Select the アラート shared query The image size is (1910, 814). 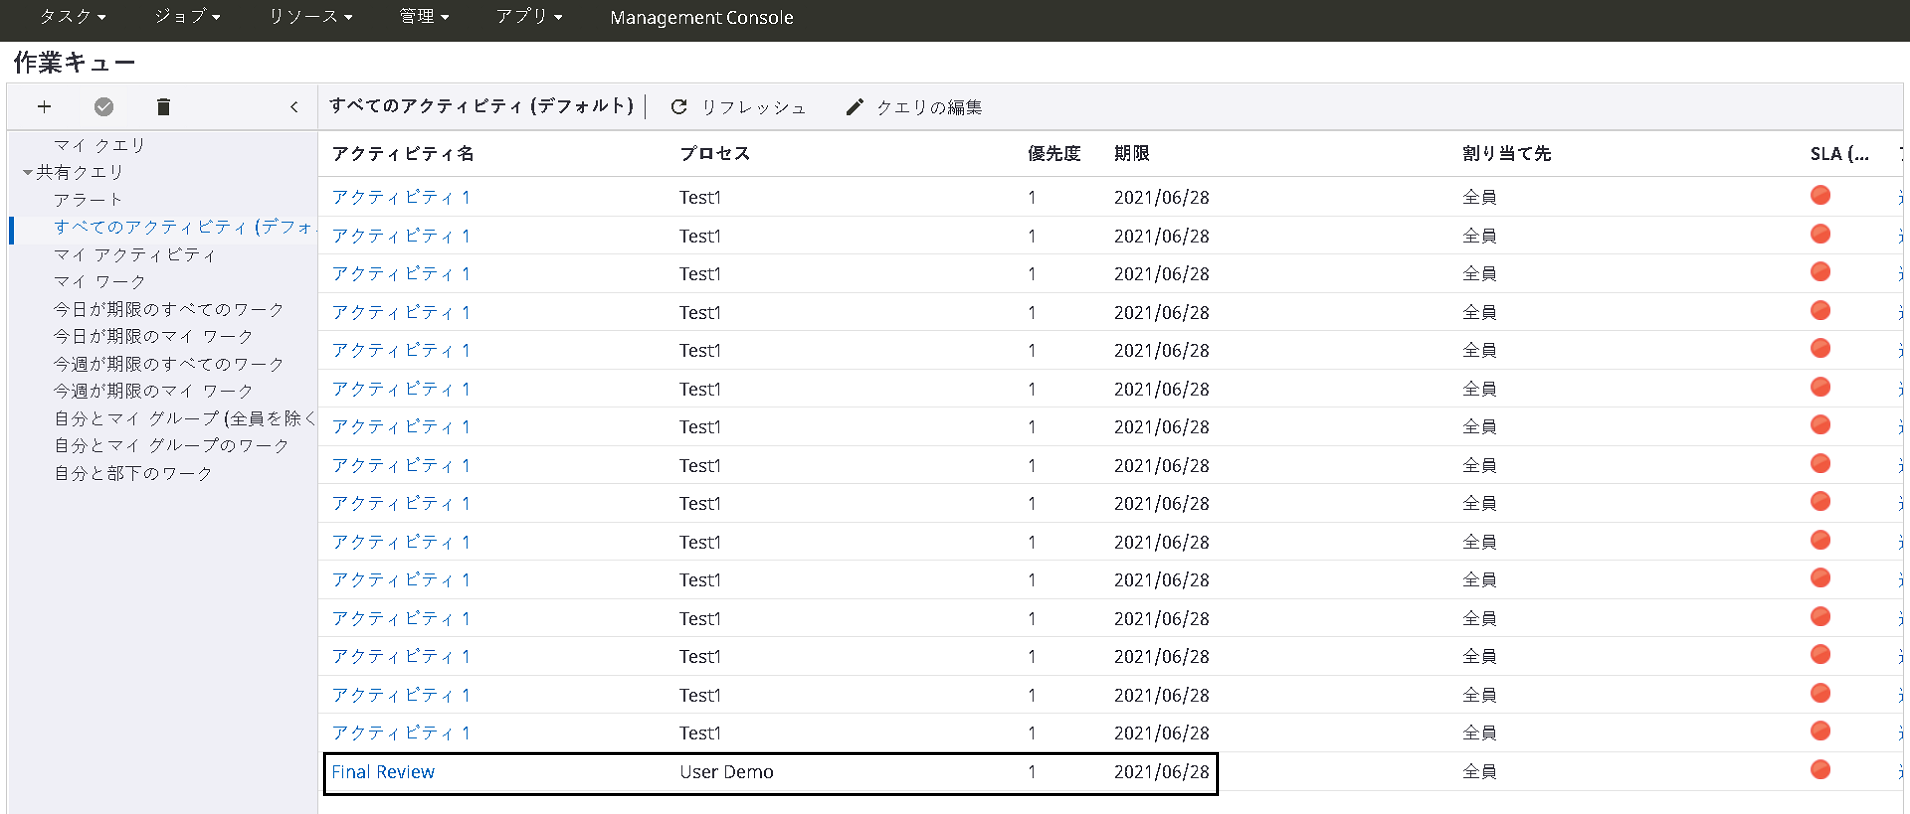[x=88, y=200]
